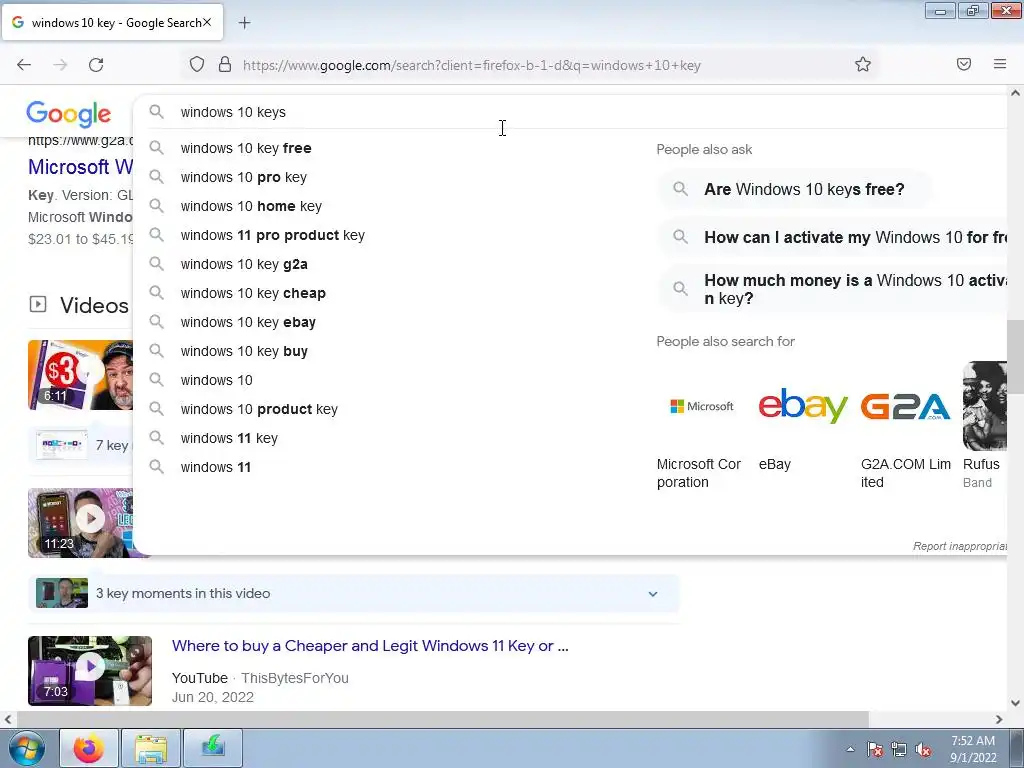The height and width of the screenshot is (768, 1024).
Task: Open Firefox tracking protection shield
Action: tap(197, 64)
